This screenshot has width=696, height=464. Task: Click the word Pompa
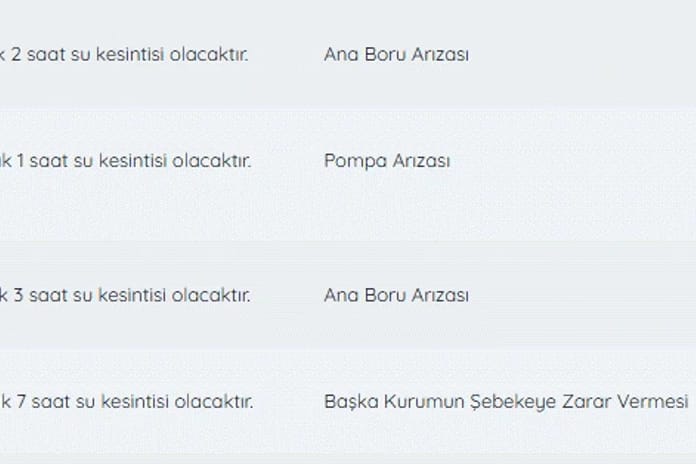point(354,160)
